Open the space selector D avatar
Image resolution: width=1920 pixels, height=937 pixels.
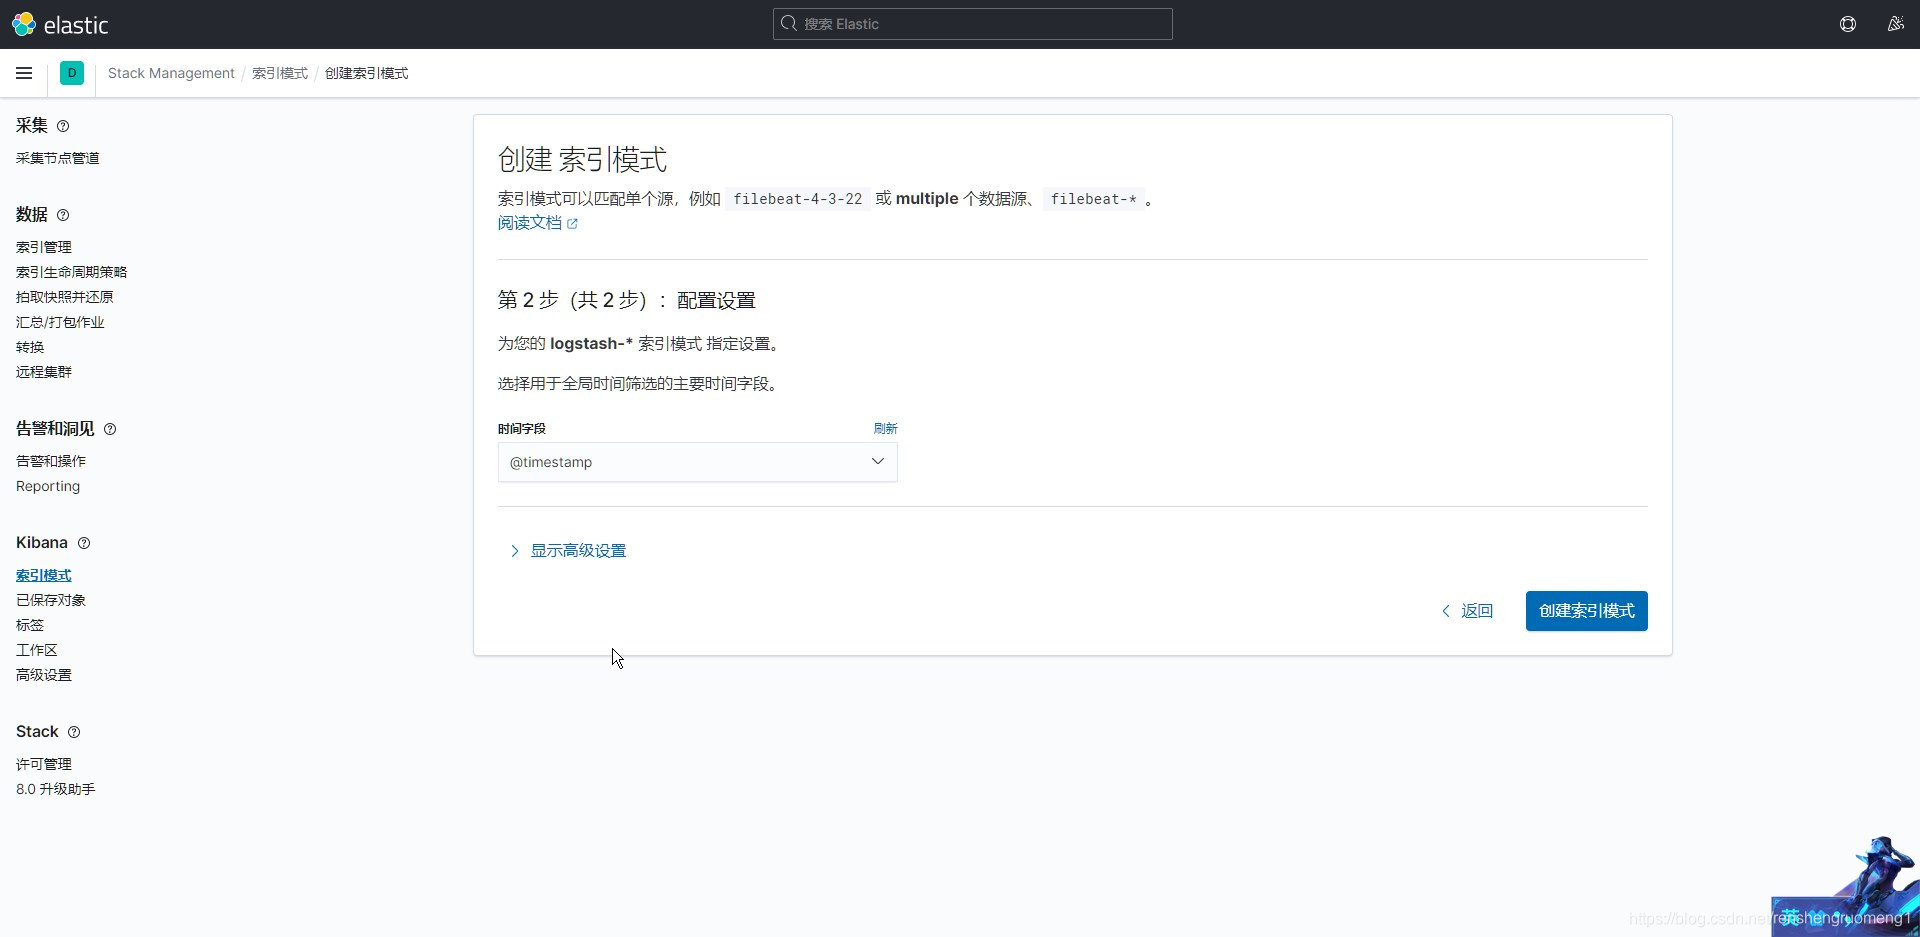[x=72, y=73]
